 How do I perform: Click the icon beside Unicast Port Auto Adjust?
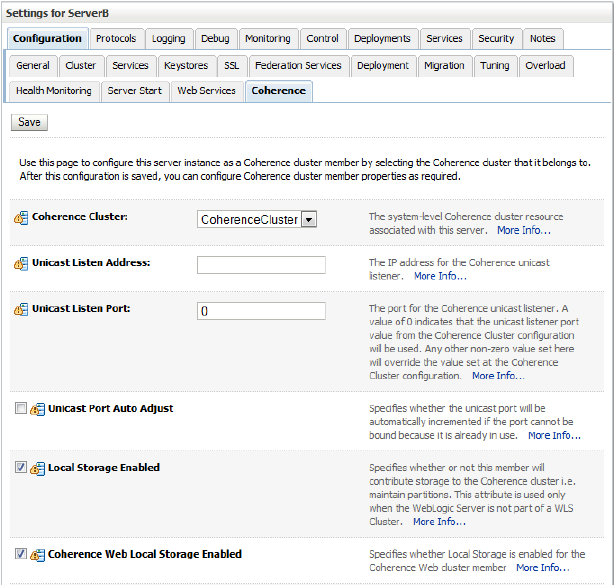pos(37,410)
